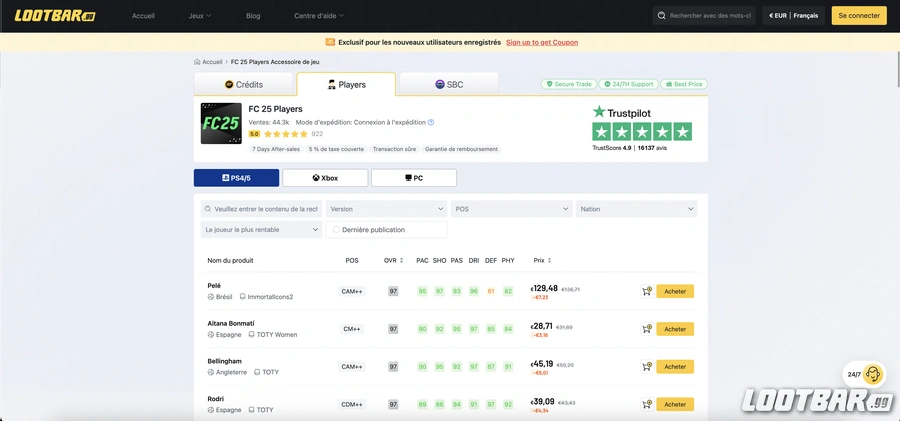
Task: Click the LOOTBAR.gg logo in header
Action: click(x=55, y=16)
